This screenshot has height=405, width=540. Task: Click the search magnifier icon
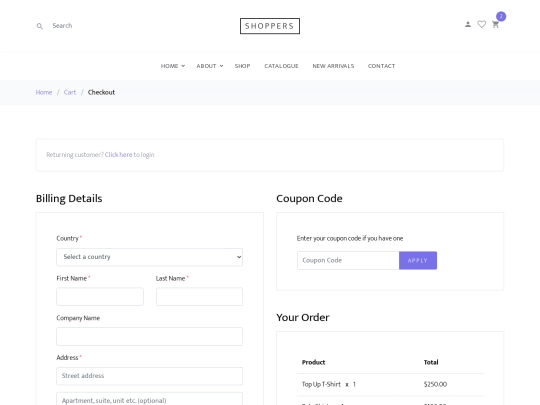click(x=40, y=26)
